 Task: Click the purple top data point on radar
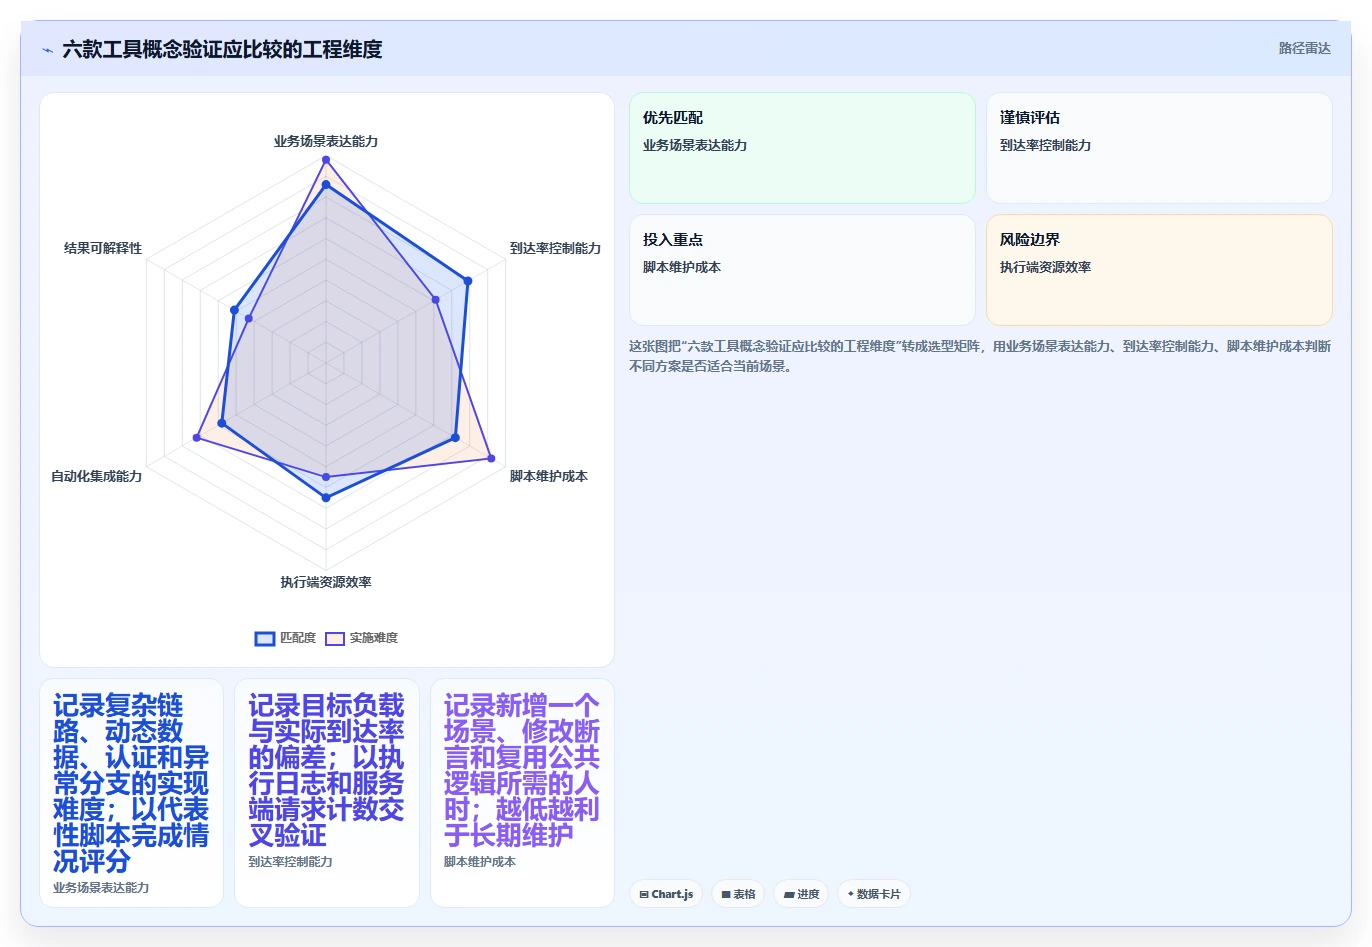pyautogui.click(x=326, y=160)
